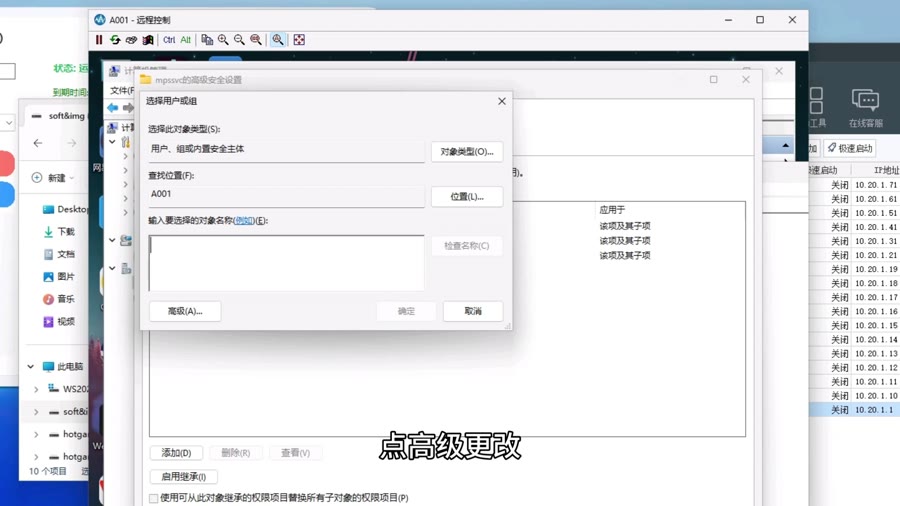The height and width of the screenshot is (506, 900).
Task: Click inside the object name text box
Action: pyautogui.click(x=286, y=263)
